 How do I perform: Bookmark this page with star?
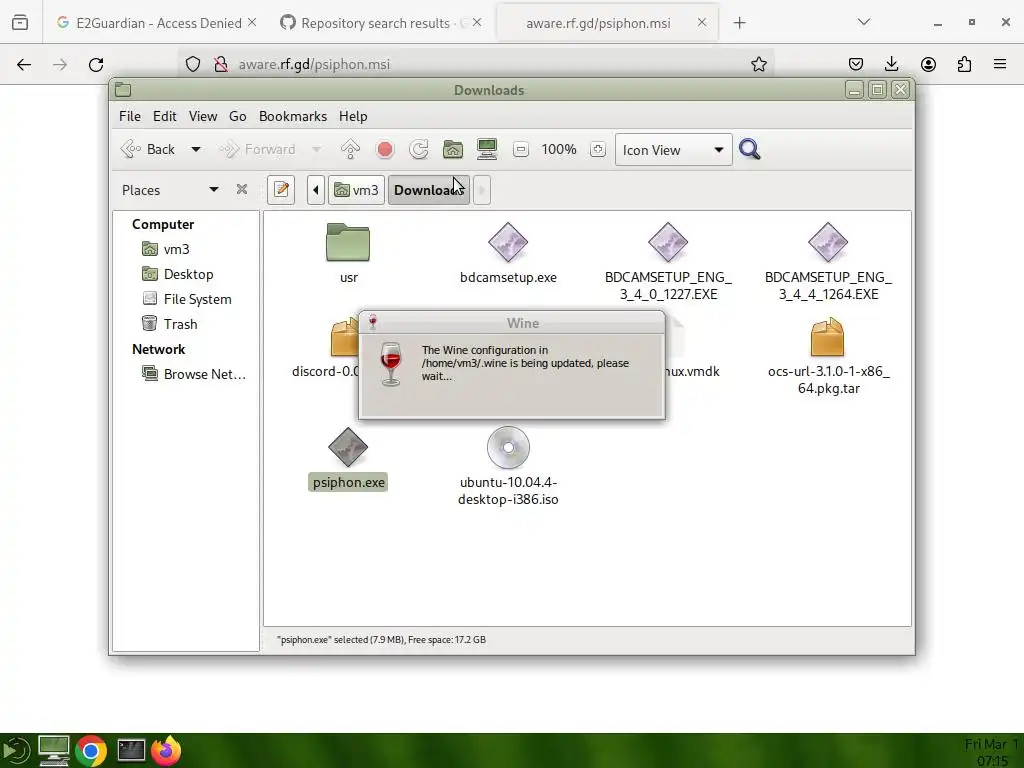[758, 64]
